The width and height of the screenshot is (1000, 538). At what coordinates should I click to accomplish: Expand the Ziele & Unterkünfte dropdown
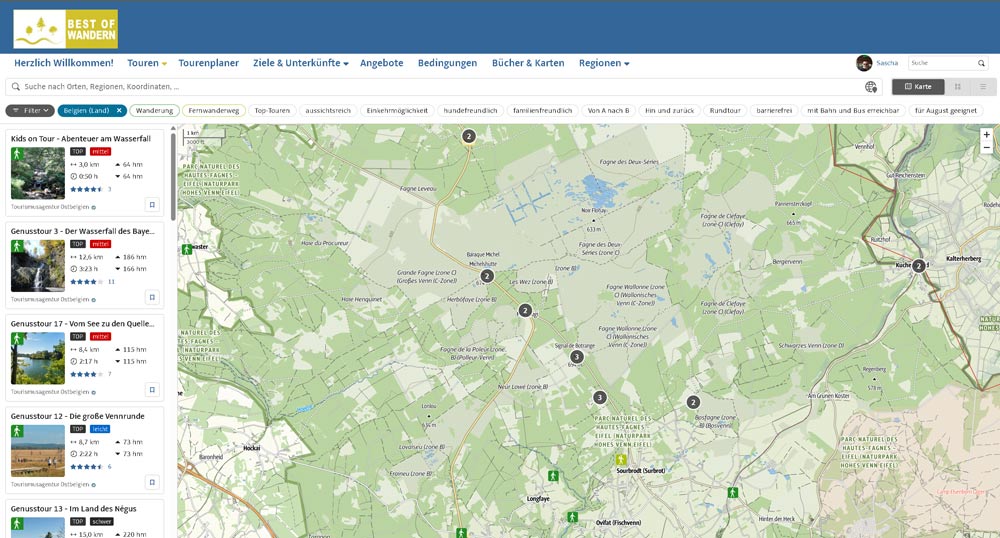click(x=300, y=63)
